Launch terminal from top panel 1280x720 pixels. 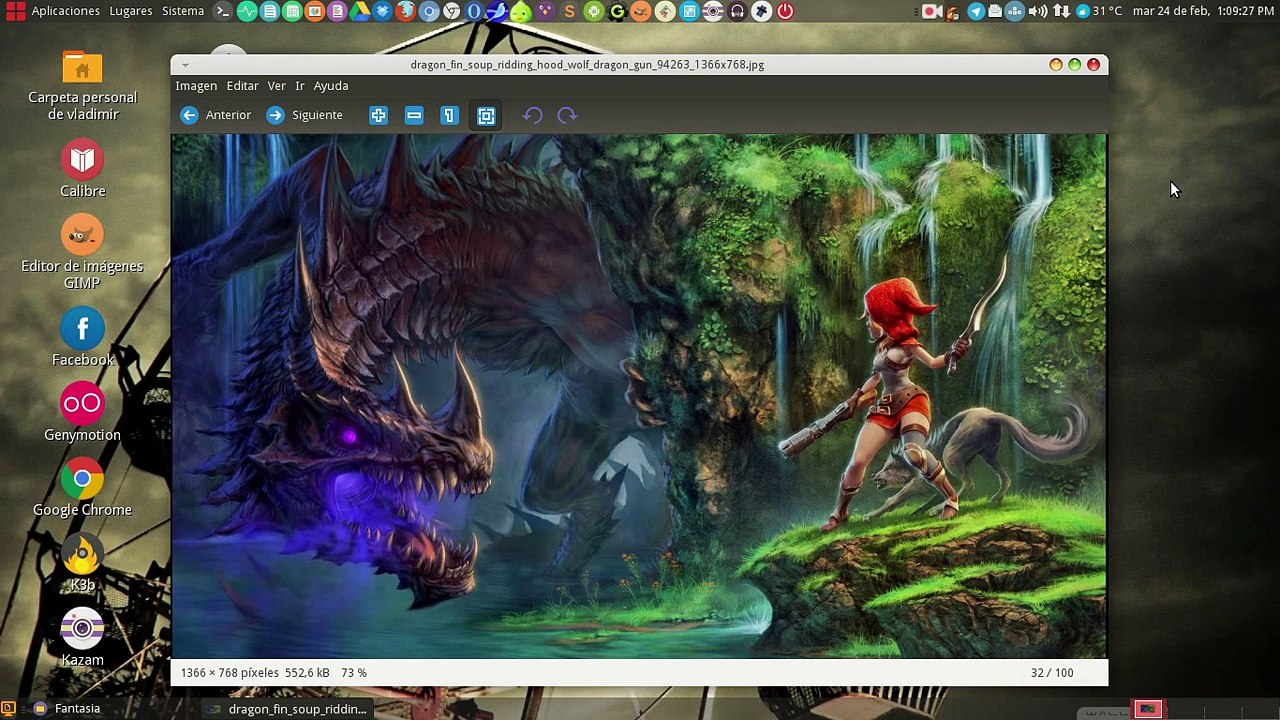coord(223,11)
